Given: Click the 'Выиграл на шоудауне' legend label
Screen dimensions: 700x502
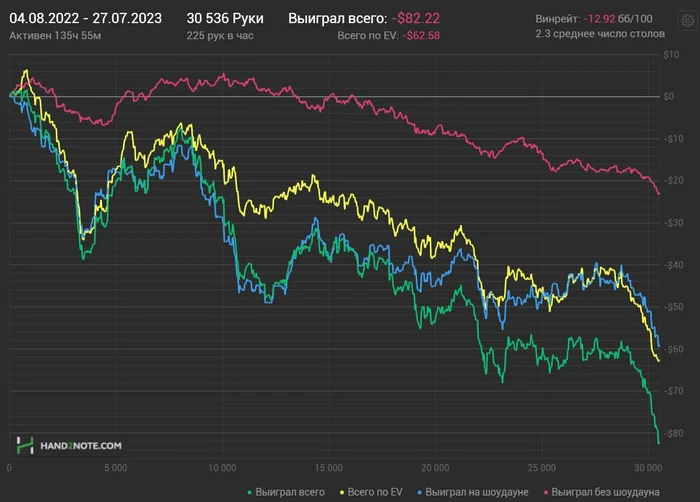Looking at the screenshot, I should pyautogui.click(x=477, y=492).
